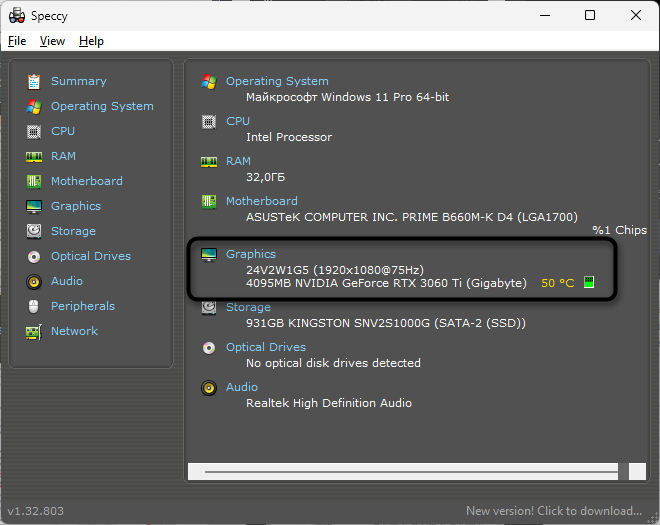The image size is (660, 525).
Task: Select Optical Drives in the sidebar list
Action: 91,256
